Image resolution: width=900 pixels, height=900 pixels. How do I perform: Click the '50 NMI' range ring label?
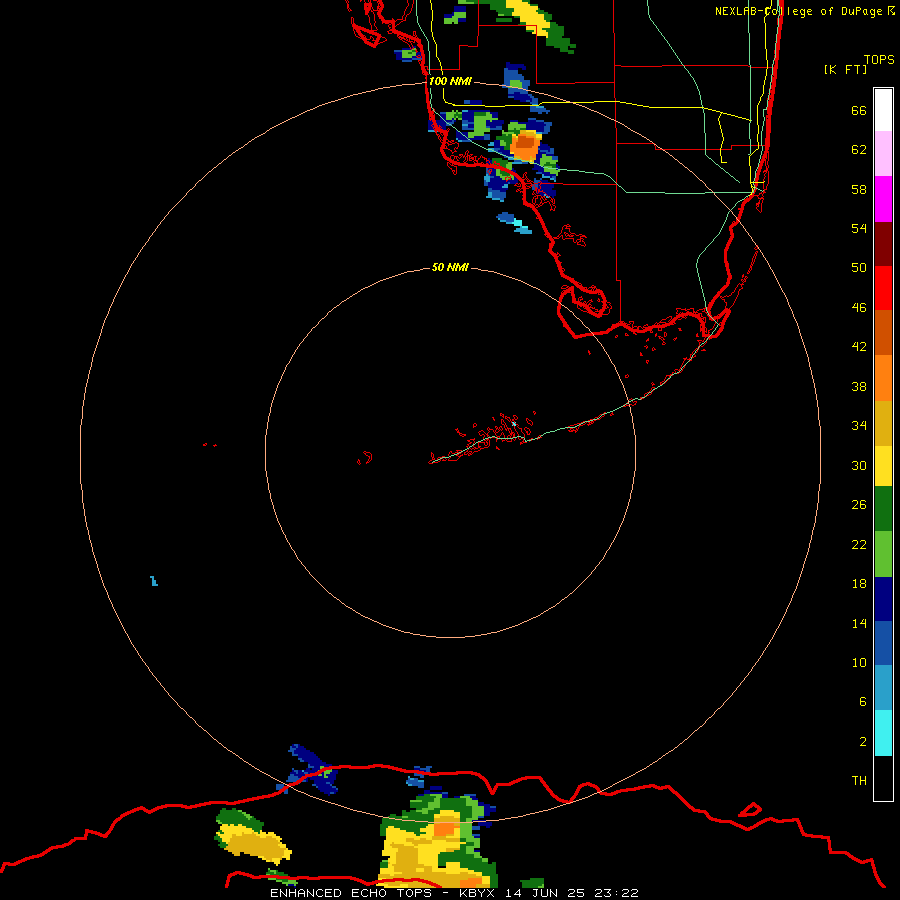click(450, 267)
